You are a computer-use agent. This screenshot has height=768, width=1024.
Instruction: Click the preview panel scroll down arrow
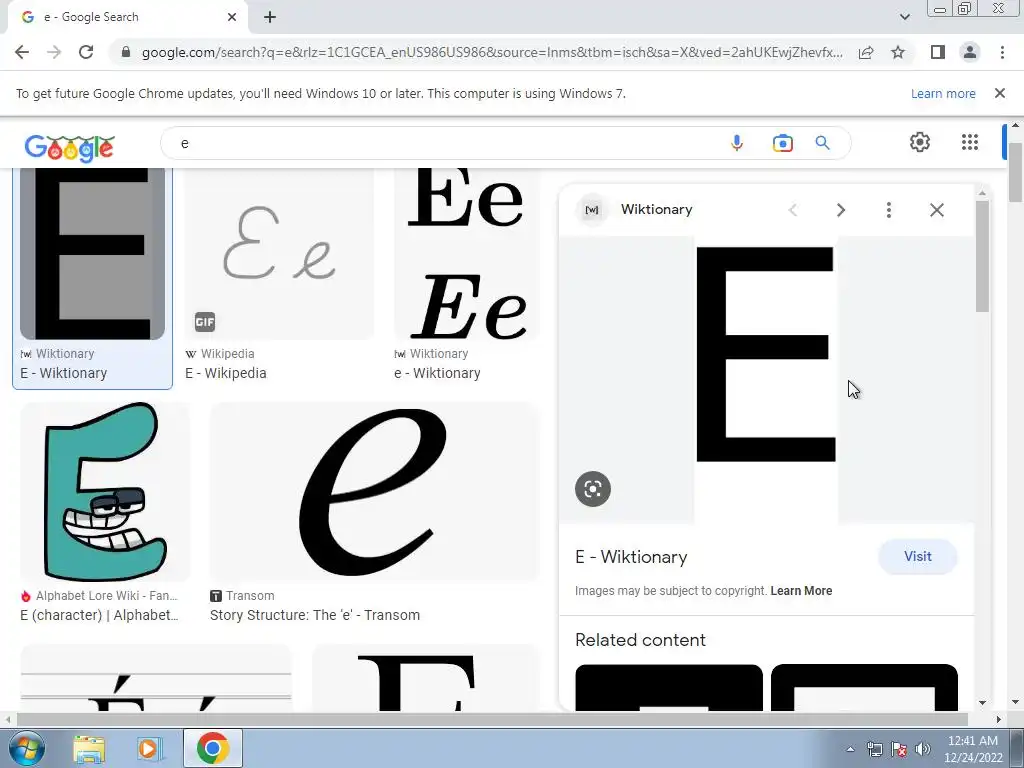click(x=982, y=703)
